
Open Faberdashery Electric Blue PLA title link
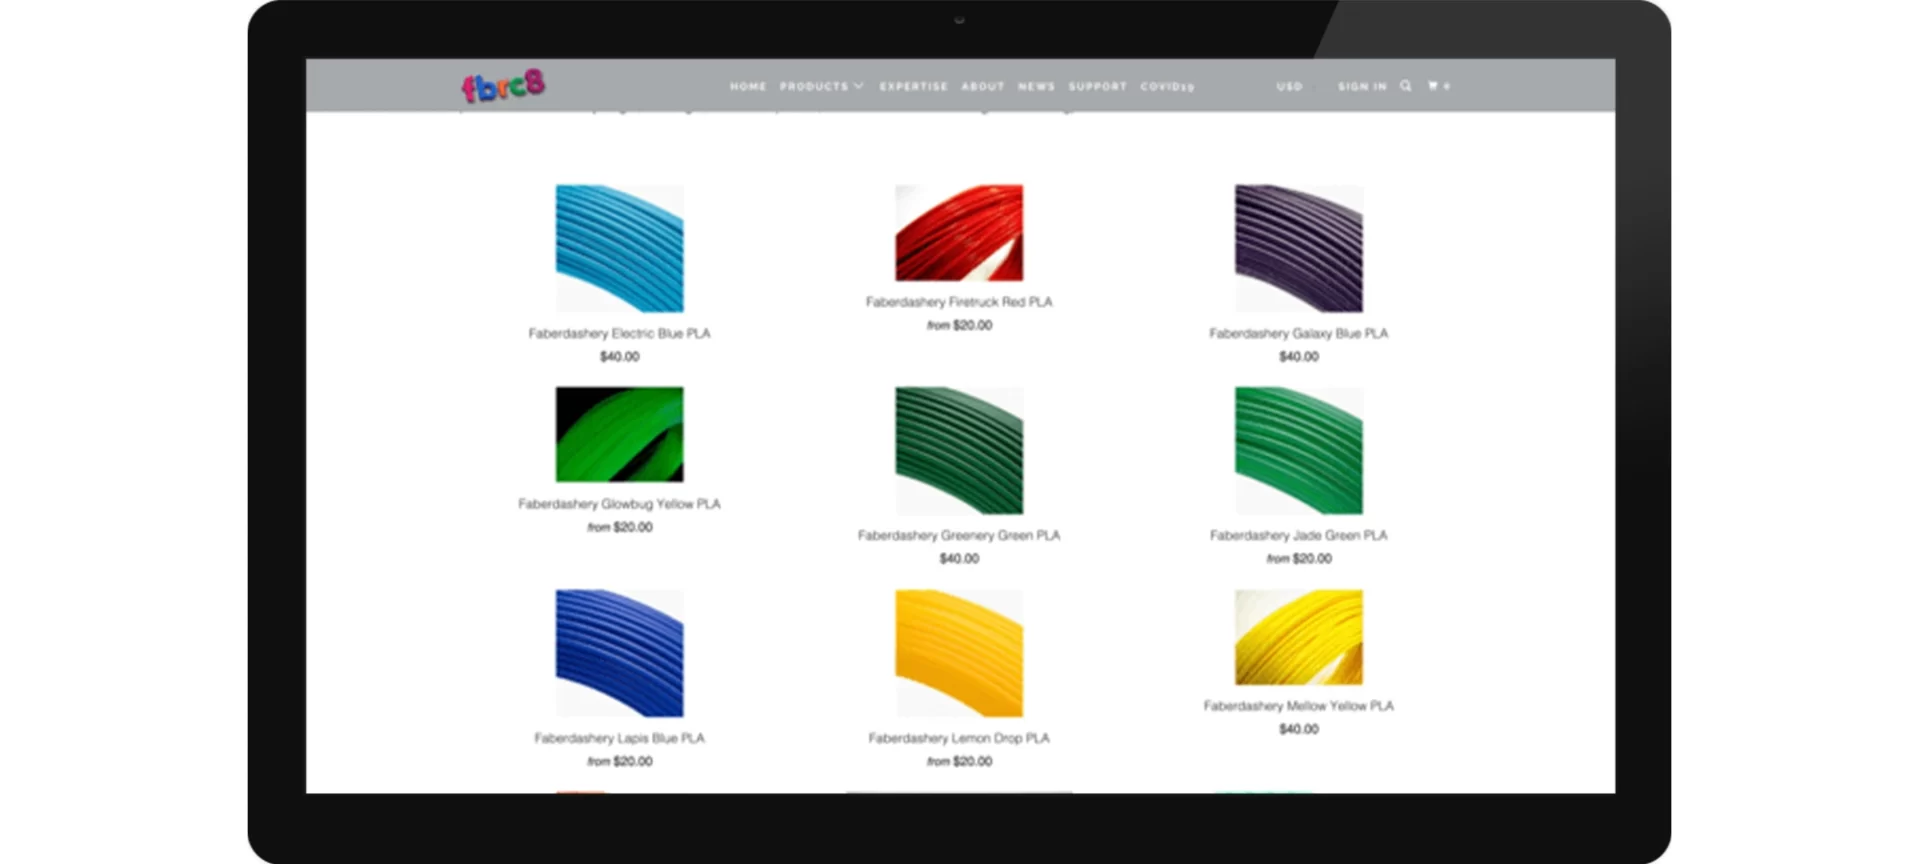(x=619, y=333)
